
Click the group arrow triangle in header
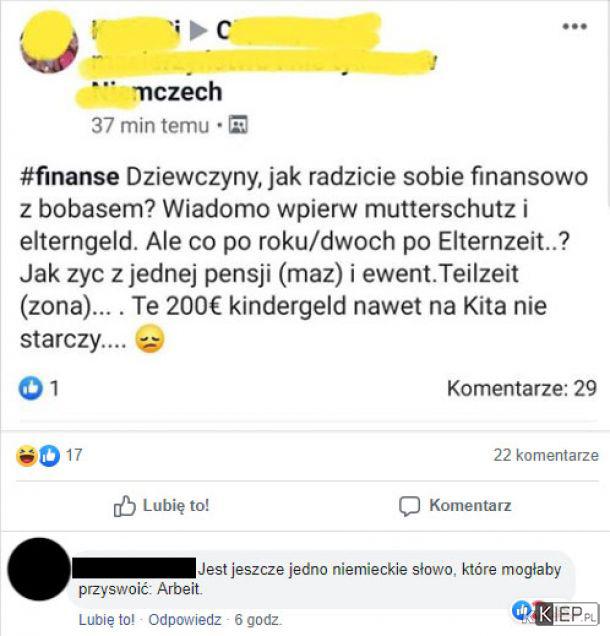click(x=199, y=30)
